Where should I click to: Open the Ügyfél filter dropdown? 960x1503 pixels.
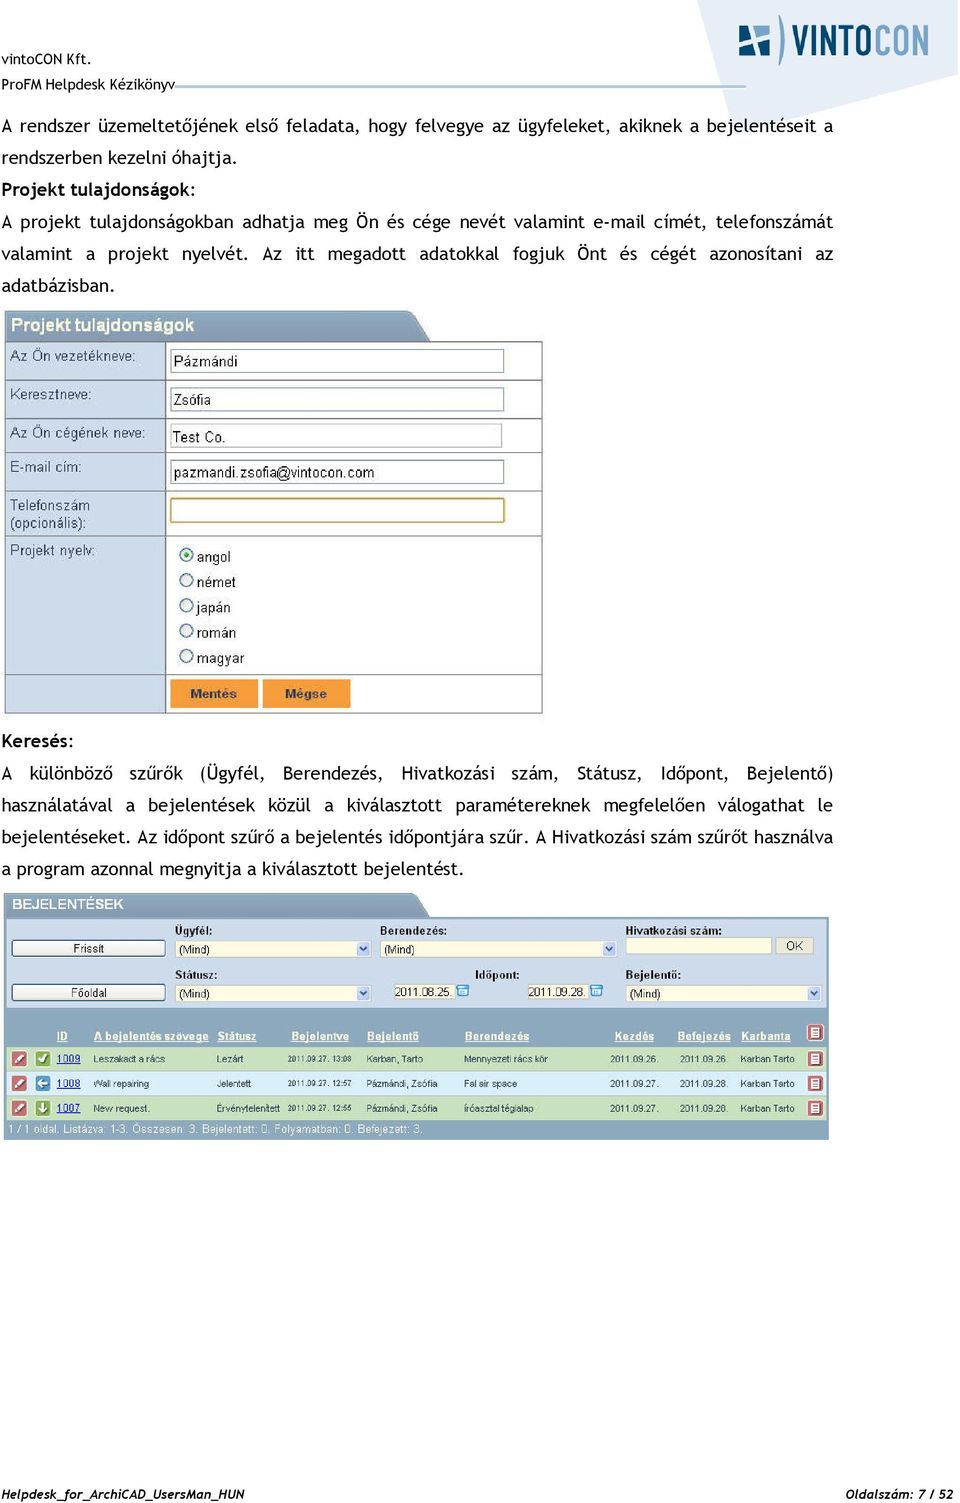273,949
